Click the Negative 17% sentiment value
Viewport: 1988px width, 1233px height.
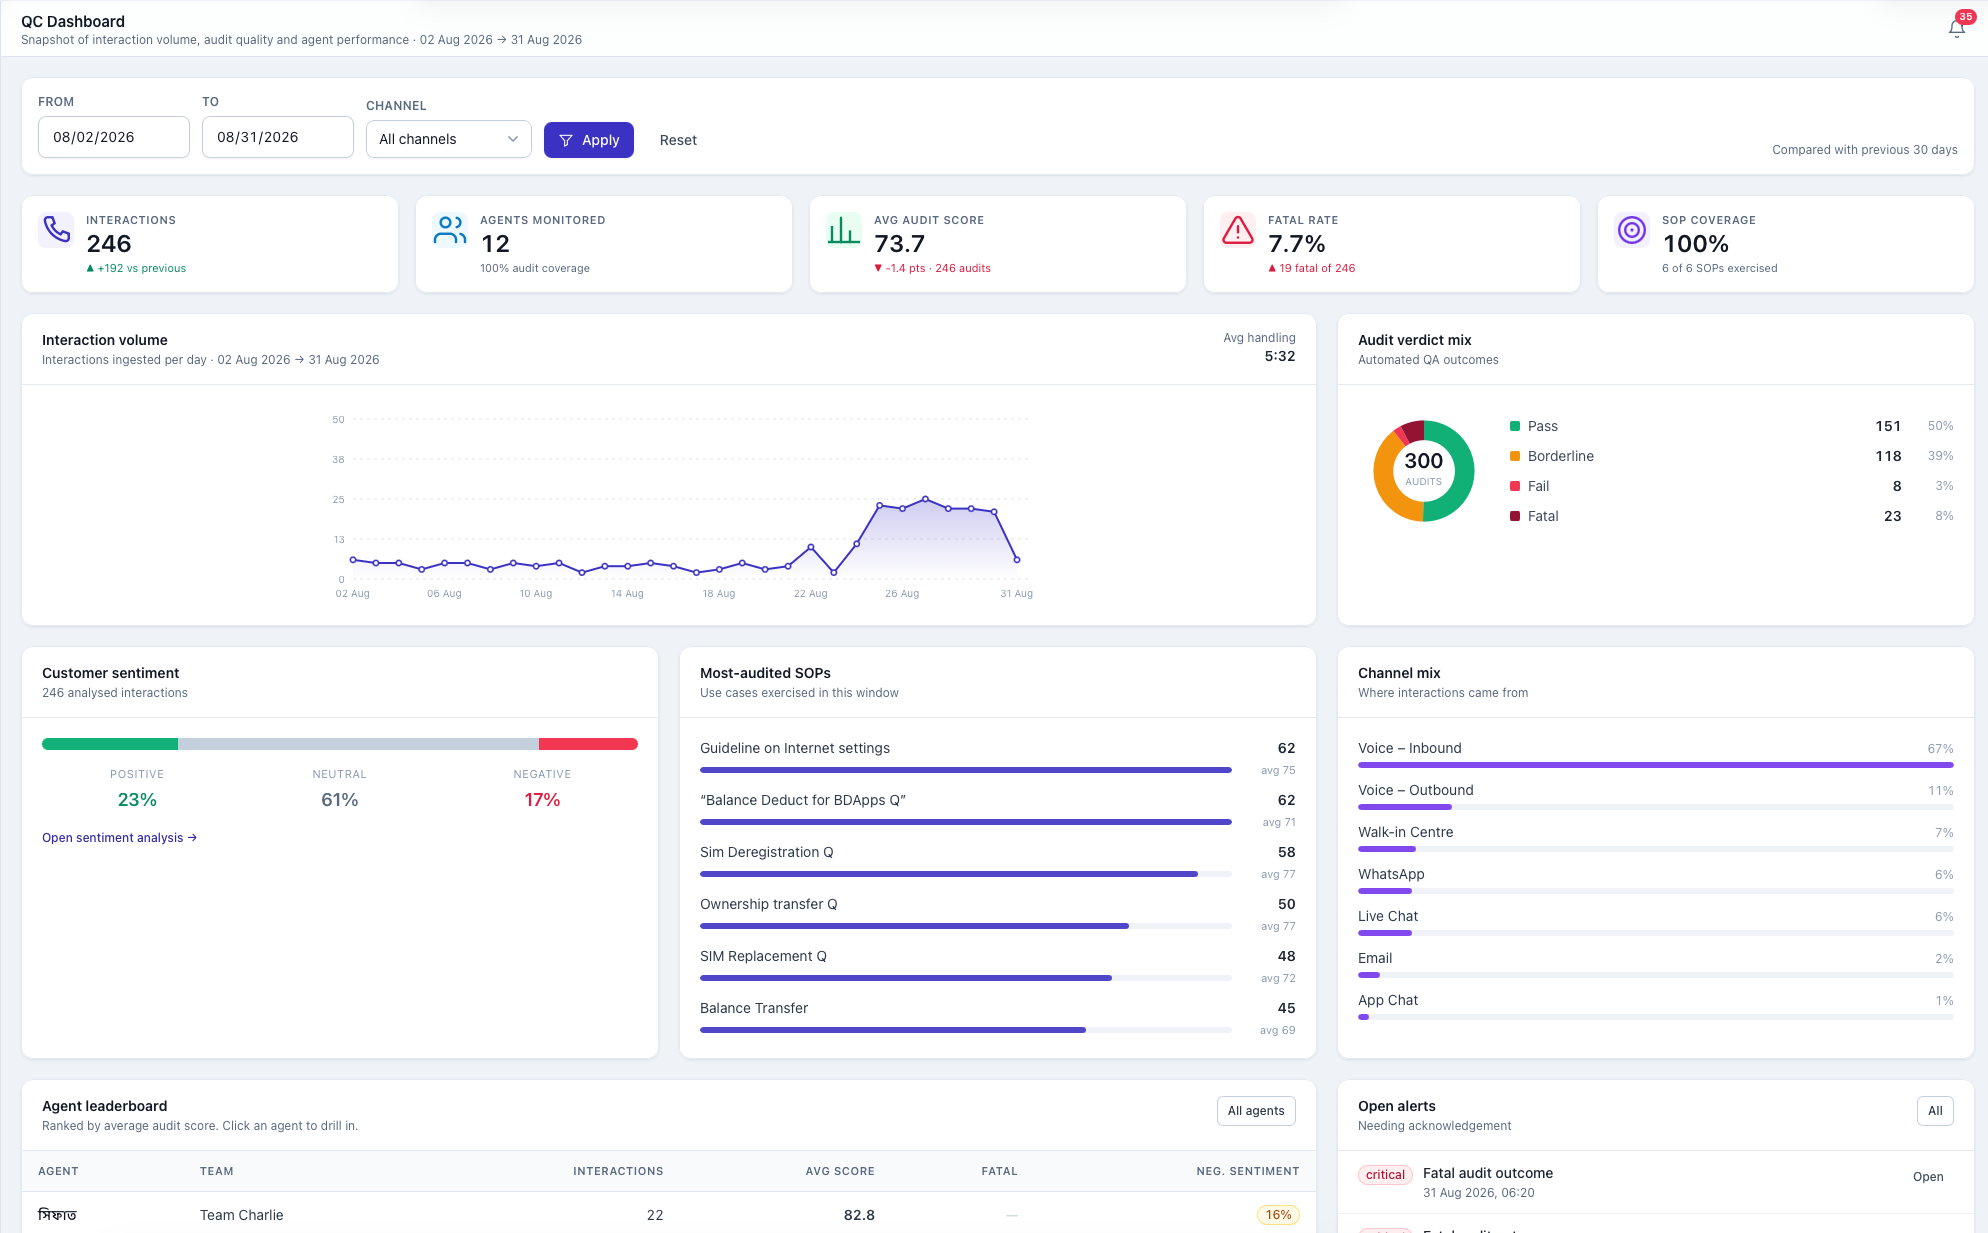click(542, 800)
